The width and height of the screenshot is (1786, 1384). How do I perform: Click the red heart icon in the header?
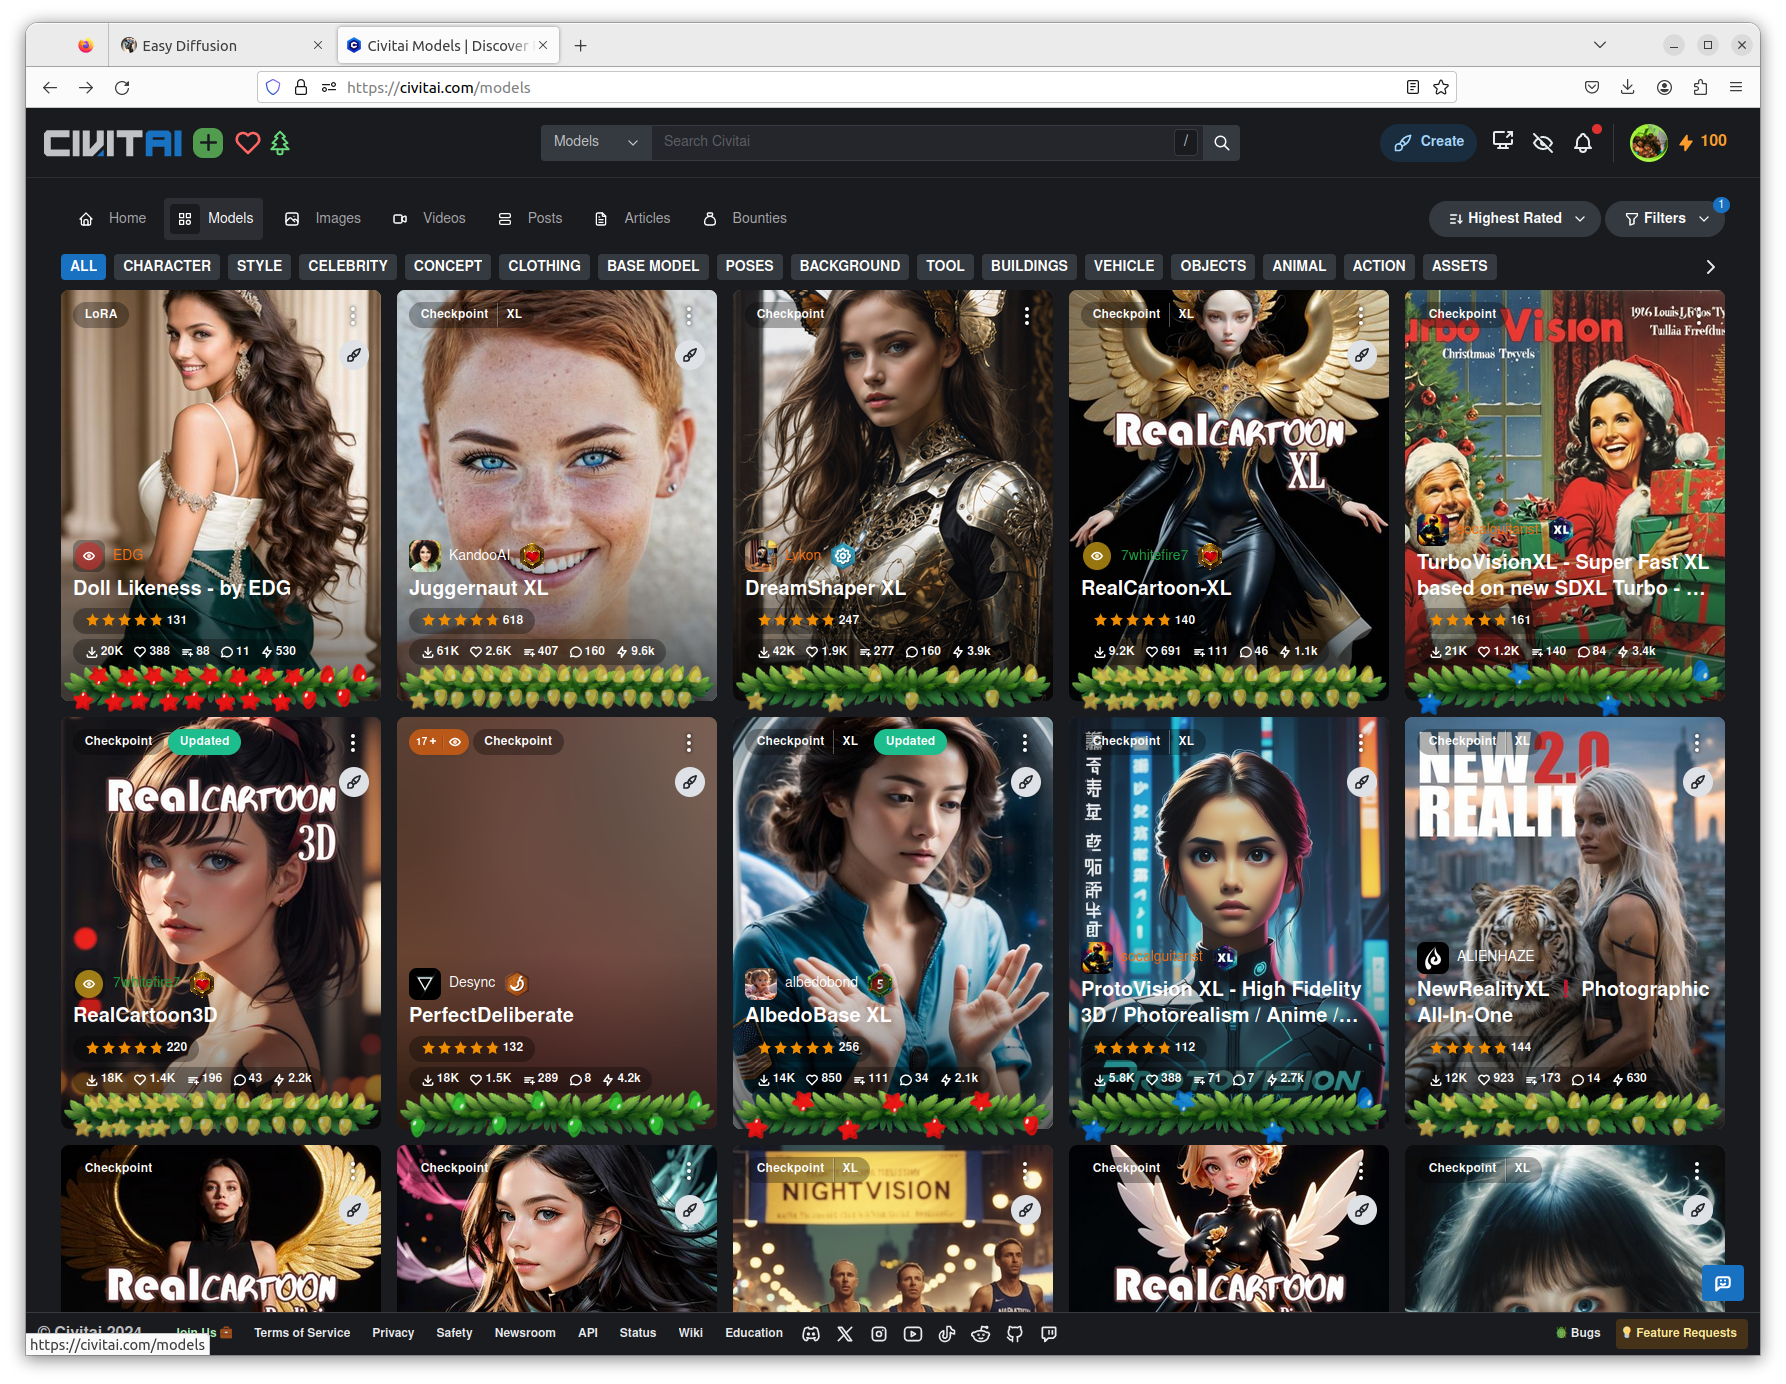coord(247,143)
